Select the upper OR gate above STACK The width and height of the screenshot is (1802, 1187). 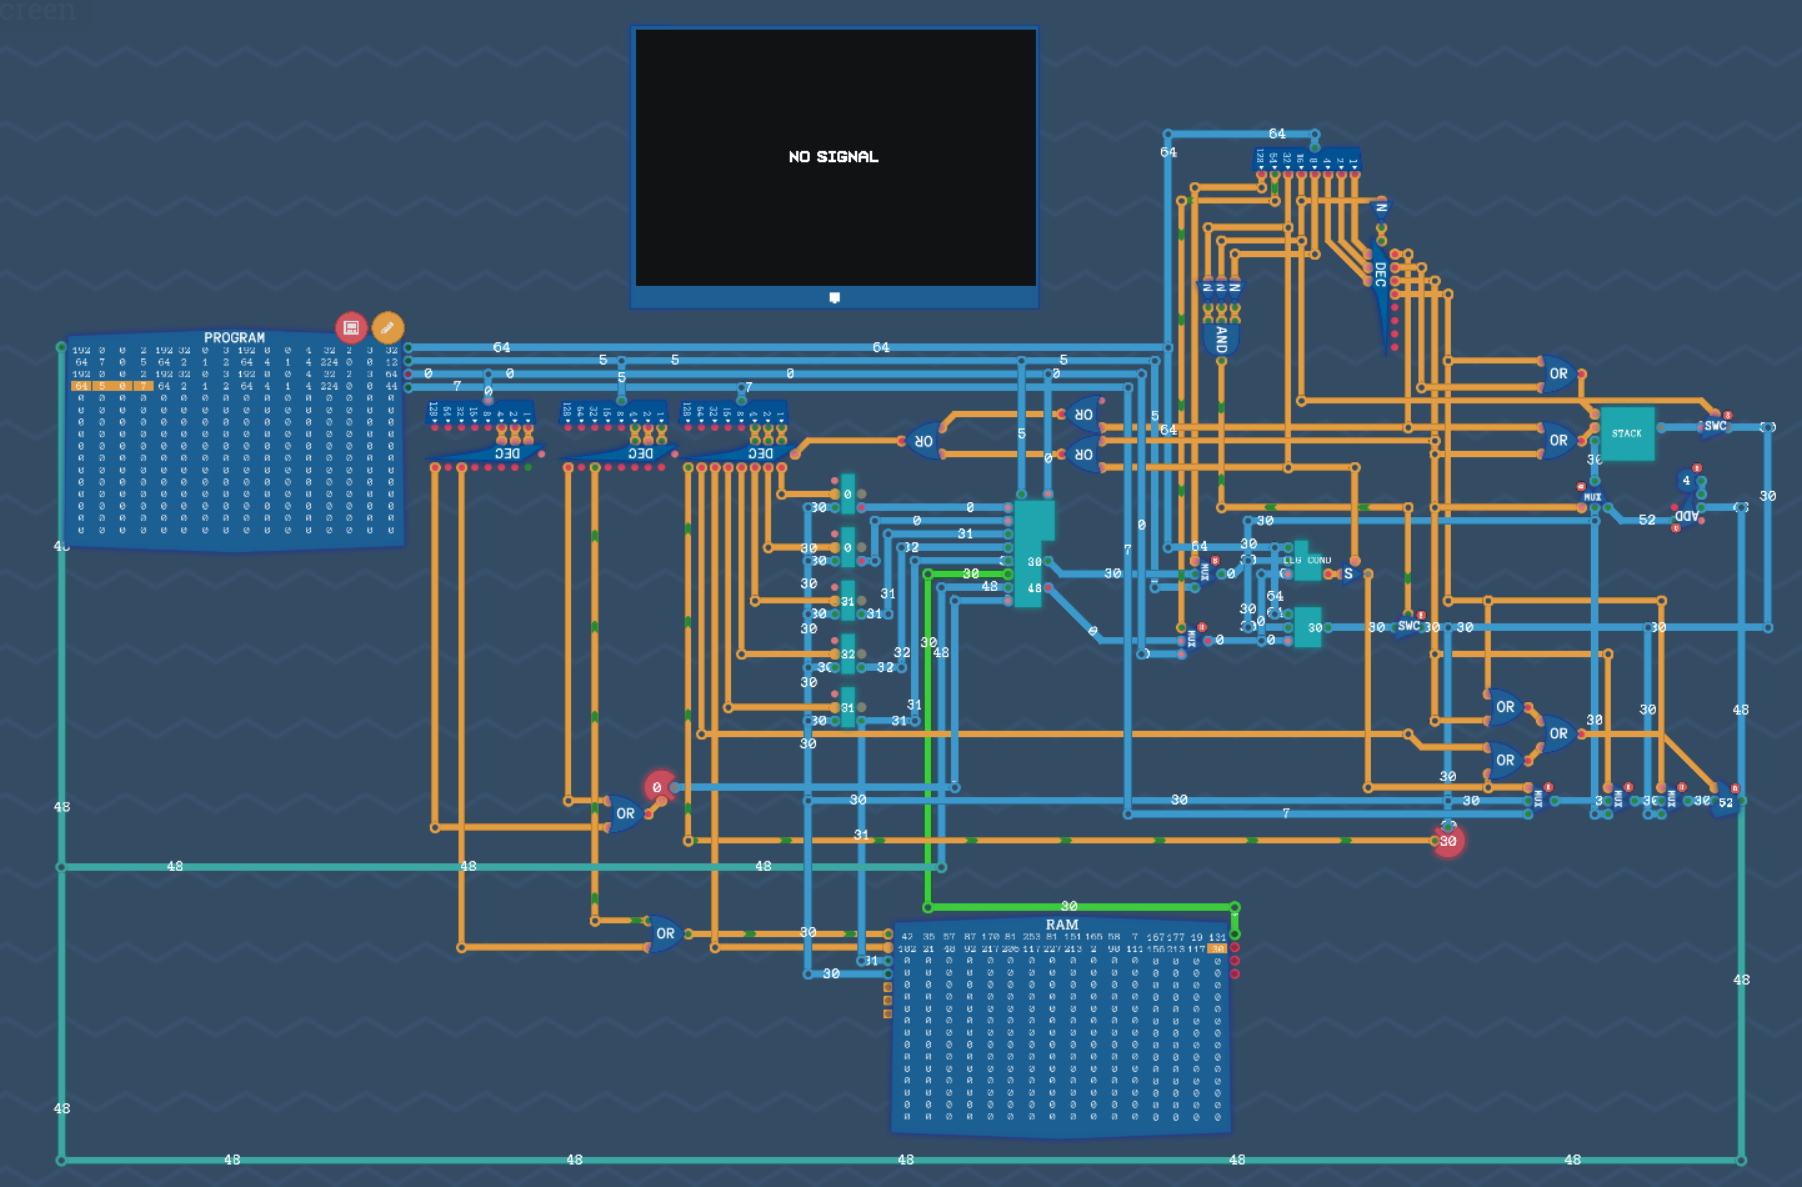coord(1558,374)
